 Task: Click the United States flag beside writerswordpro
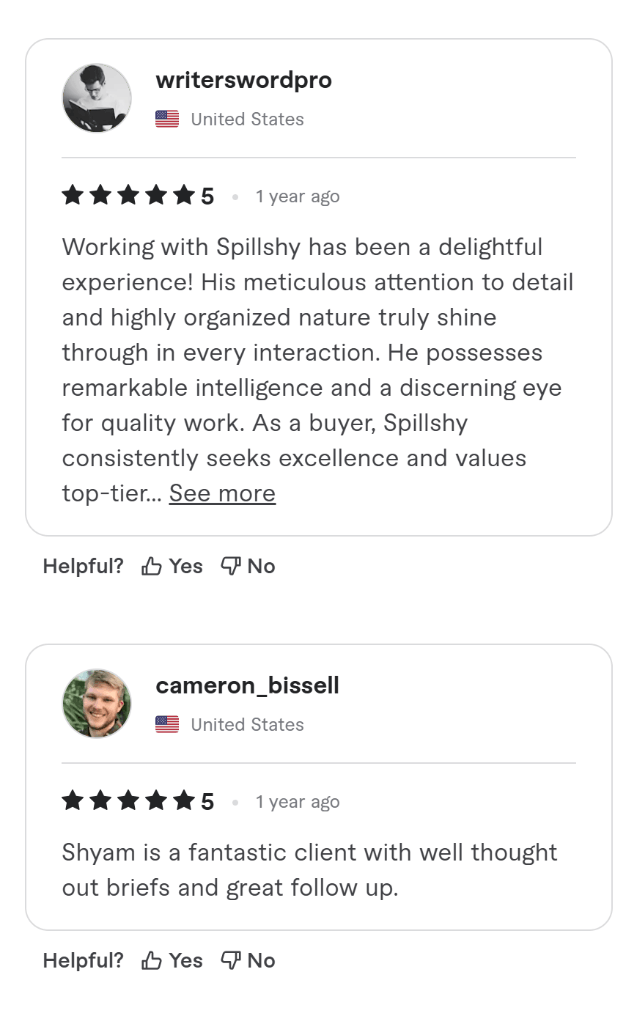point(166,119)
